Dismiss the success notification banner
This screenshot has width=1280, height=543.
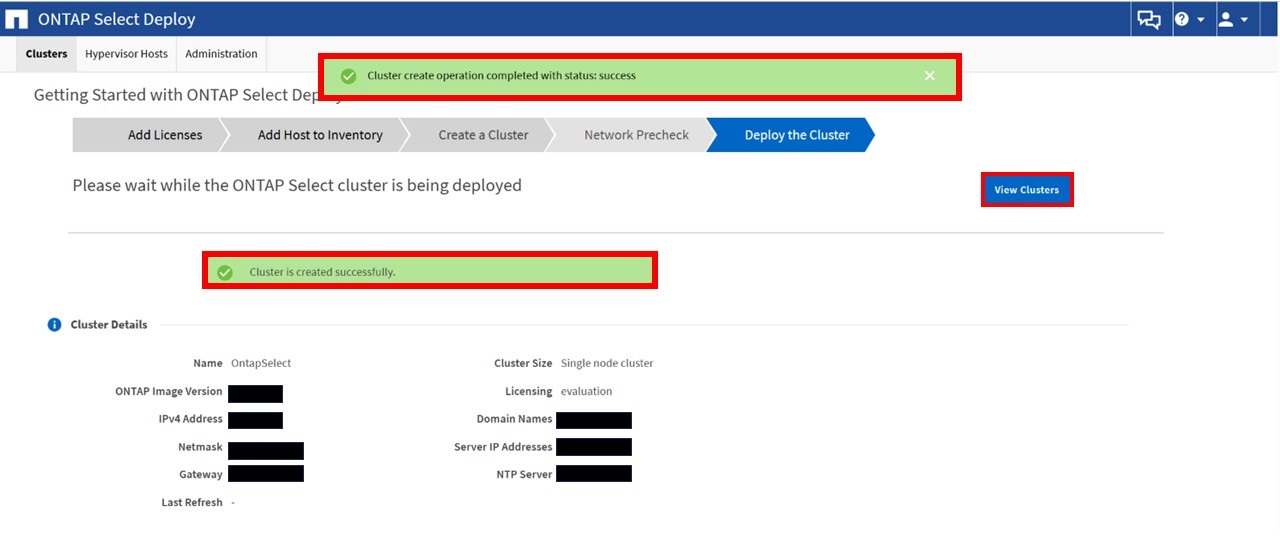(930, 76)
